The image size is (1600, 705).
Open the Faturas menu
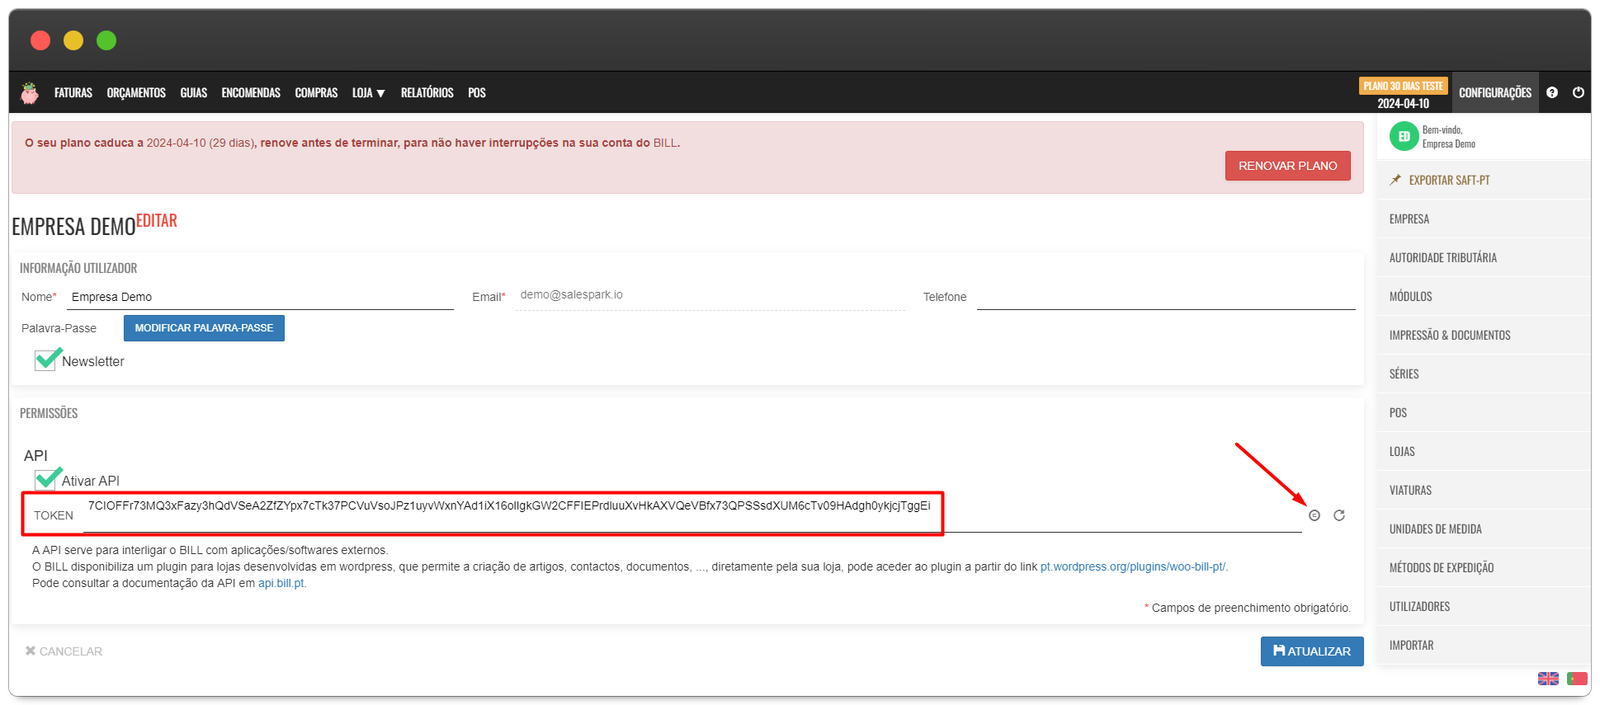coord(73,93)
